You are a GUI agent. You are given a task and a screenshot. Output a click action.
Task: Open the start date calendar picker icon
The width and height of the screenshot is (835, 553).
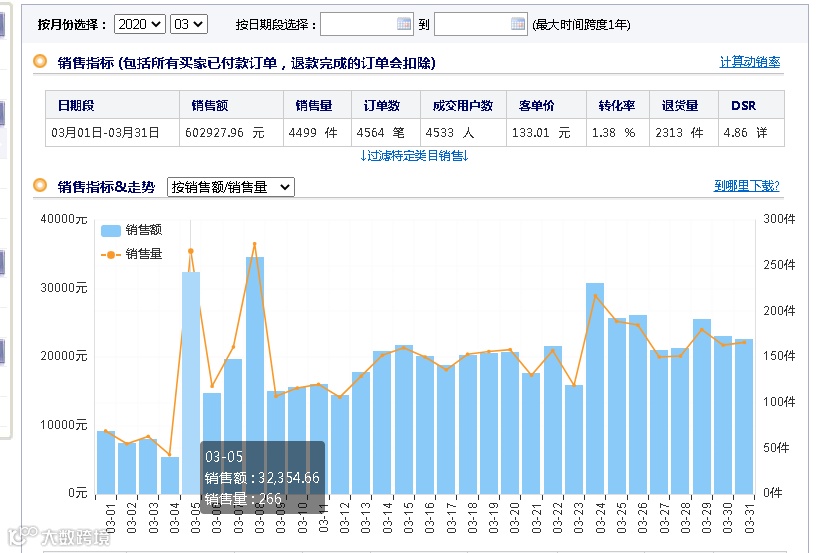click(x=404, y=24)
